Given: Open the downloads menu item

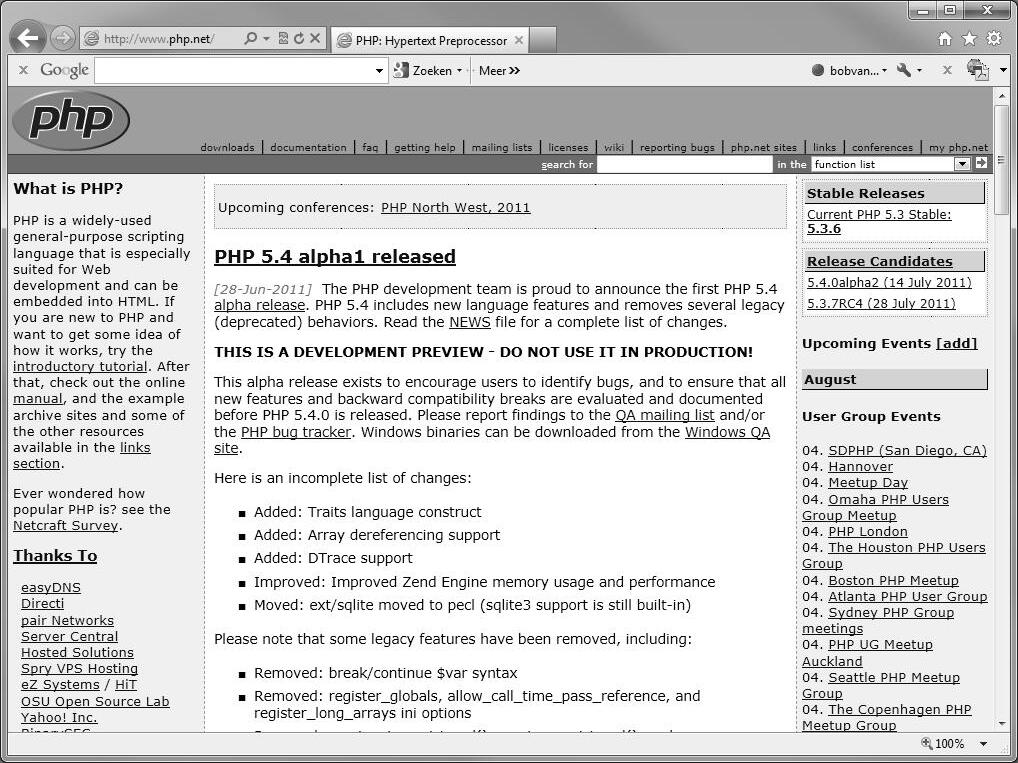Looking at the screenshot, I should click(x=227, y=147).
